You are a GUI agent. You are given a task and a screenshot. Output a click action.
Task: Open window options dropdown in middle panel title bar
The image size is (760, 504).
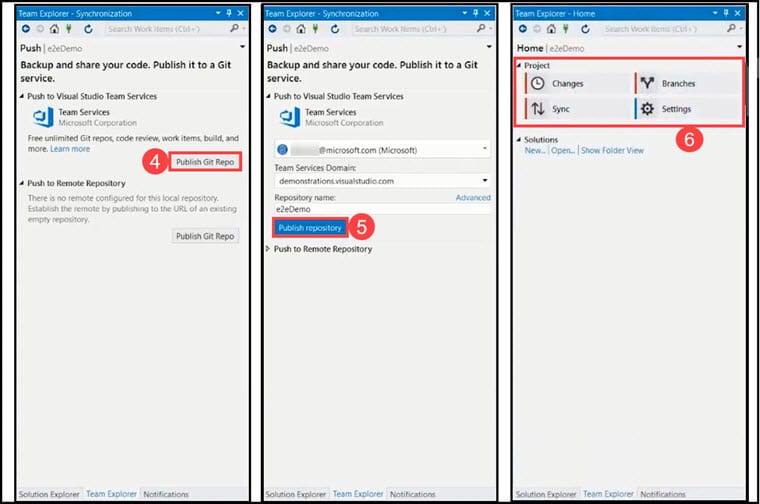coord(465,13)
